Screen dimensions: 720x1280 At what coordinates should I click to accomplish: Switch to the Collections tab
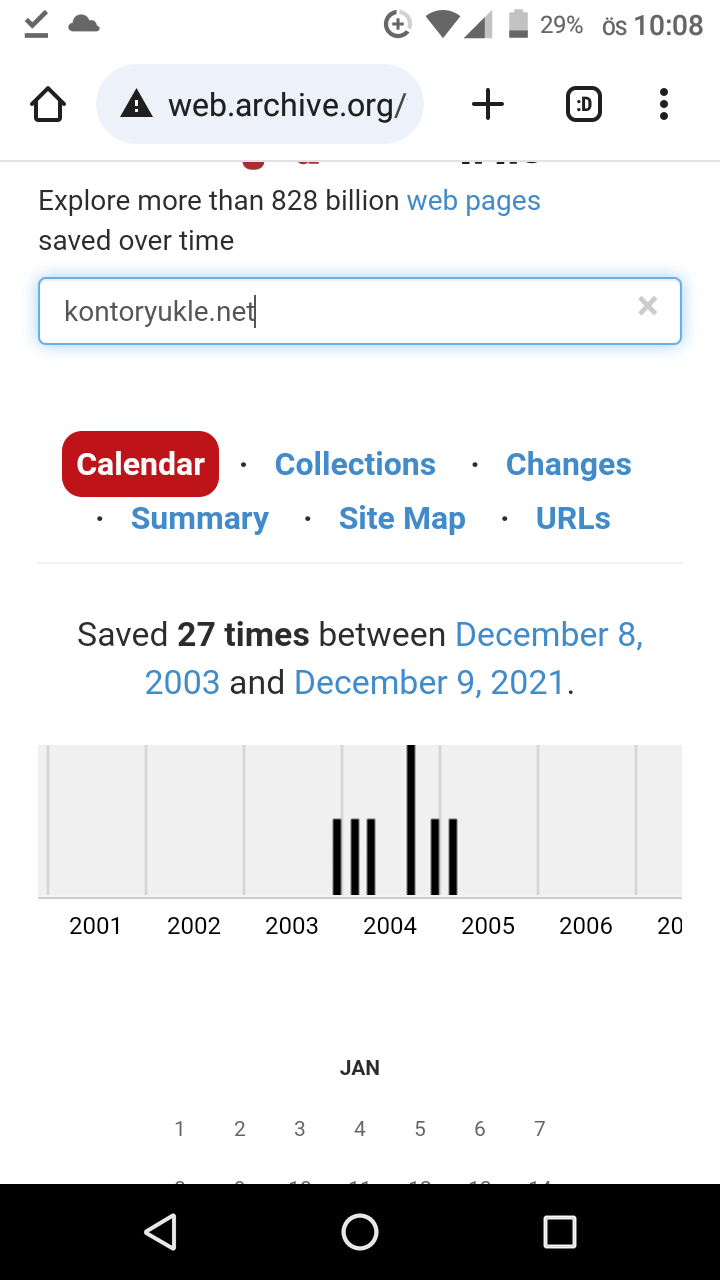(355, 464)
